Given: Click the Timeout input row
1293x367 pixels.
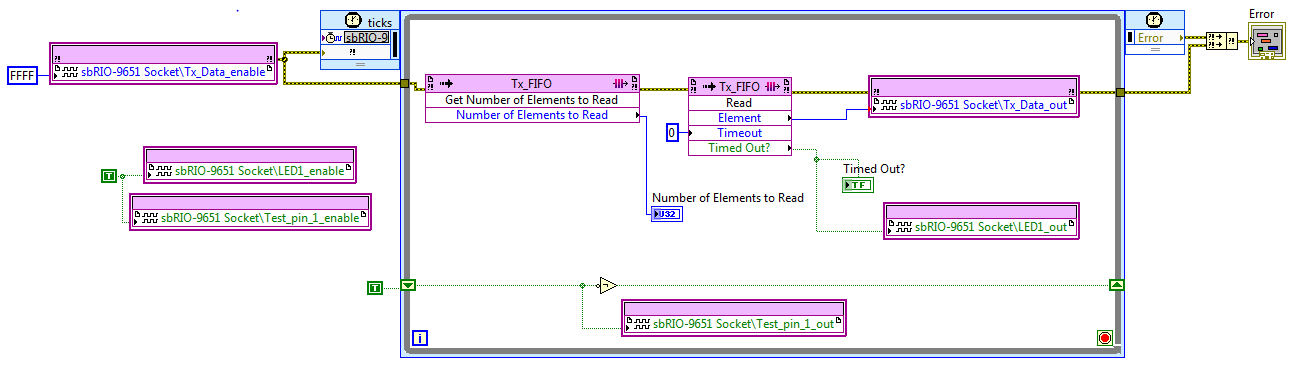Looking at the screenshot, I should pyautogui.click(x=740, y=133).
